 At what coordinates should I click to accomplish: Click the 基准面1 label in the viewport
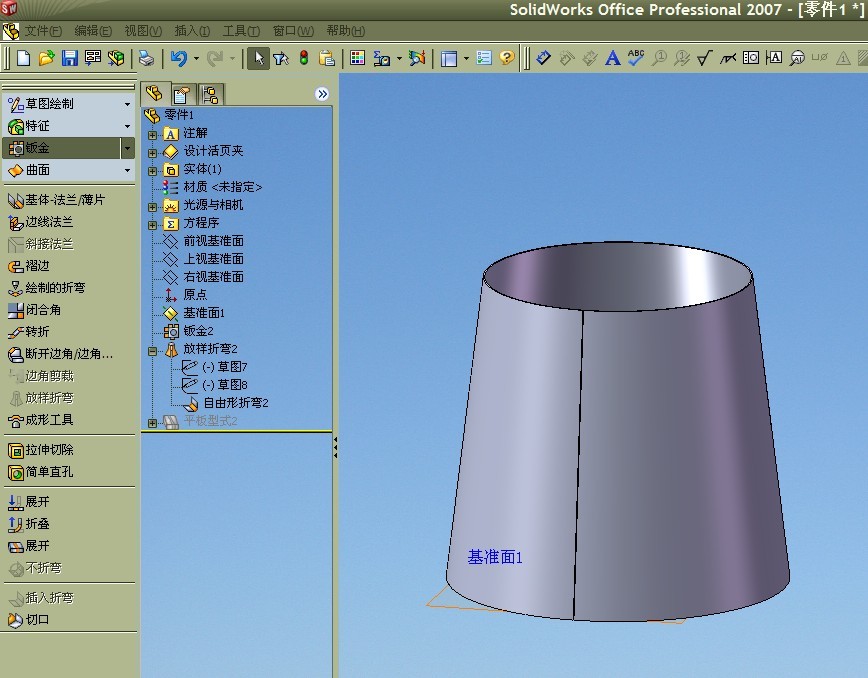(495, 557)
